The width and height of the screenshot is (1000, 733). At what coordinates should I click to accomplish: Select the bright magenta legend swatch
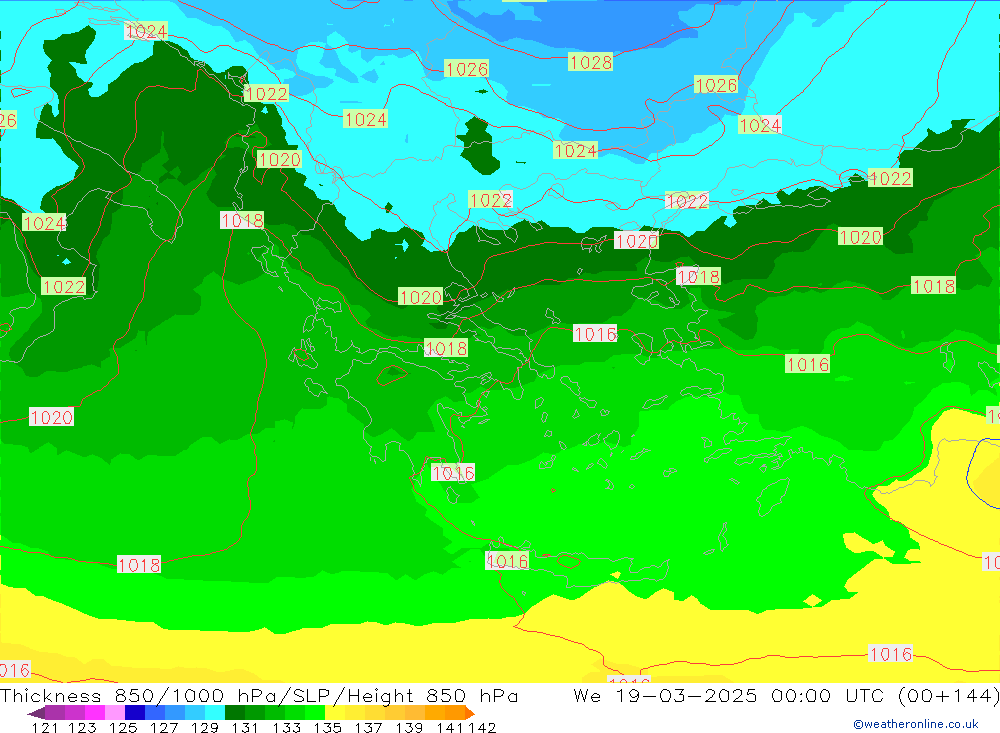tap(94, 713)
